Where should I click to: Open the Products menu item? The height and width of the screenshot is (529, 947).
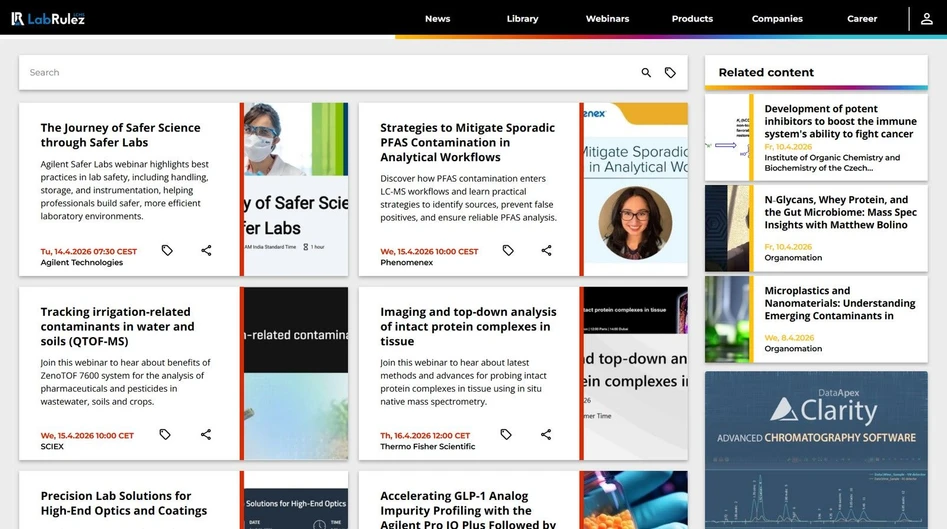[692, 19]
